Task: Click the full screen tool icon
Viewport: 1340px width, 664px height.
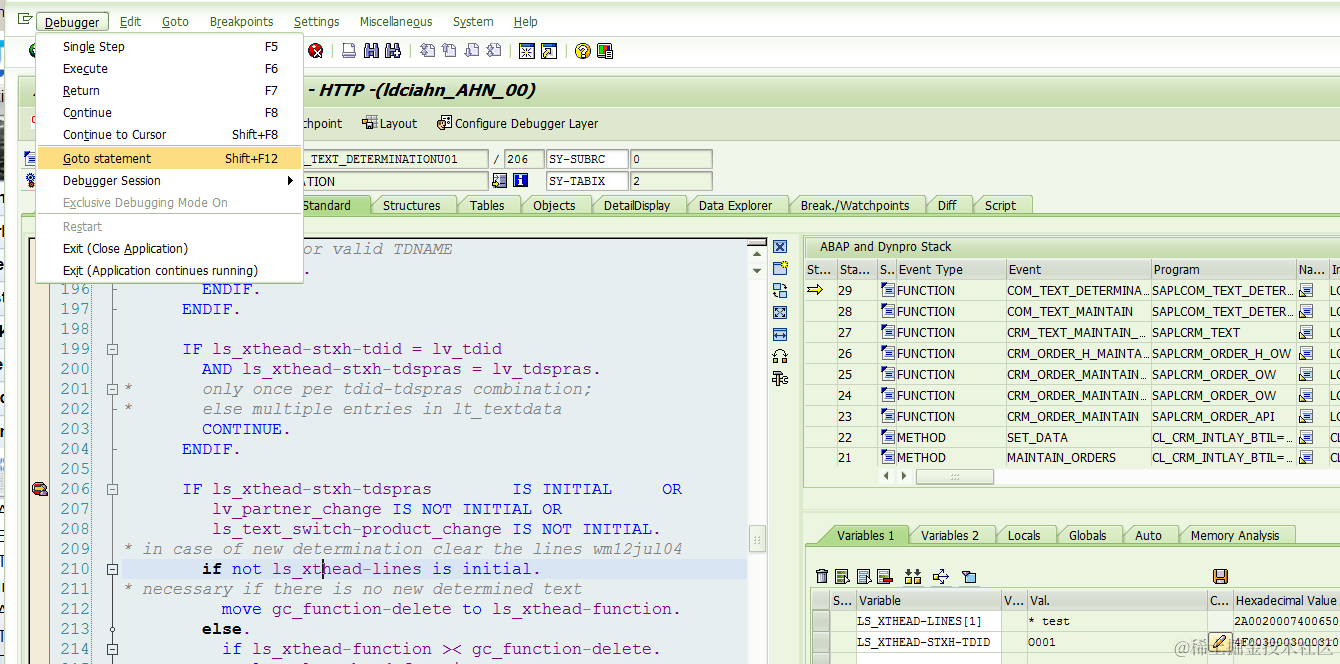Action: pyautogui.click(x=780, y=313)
